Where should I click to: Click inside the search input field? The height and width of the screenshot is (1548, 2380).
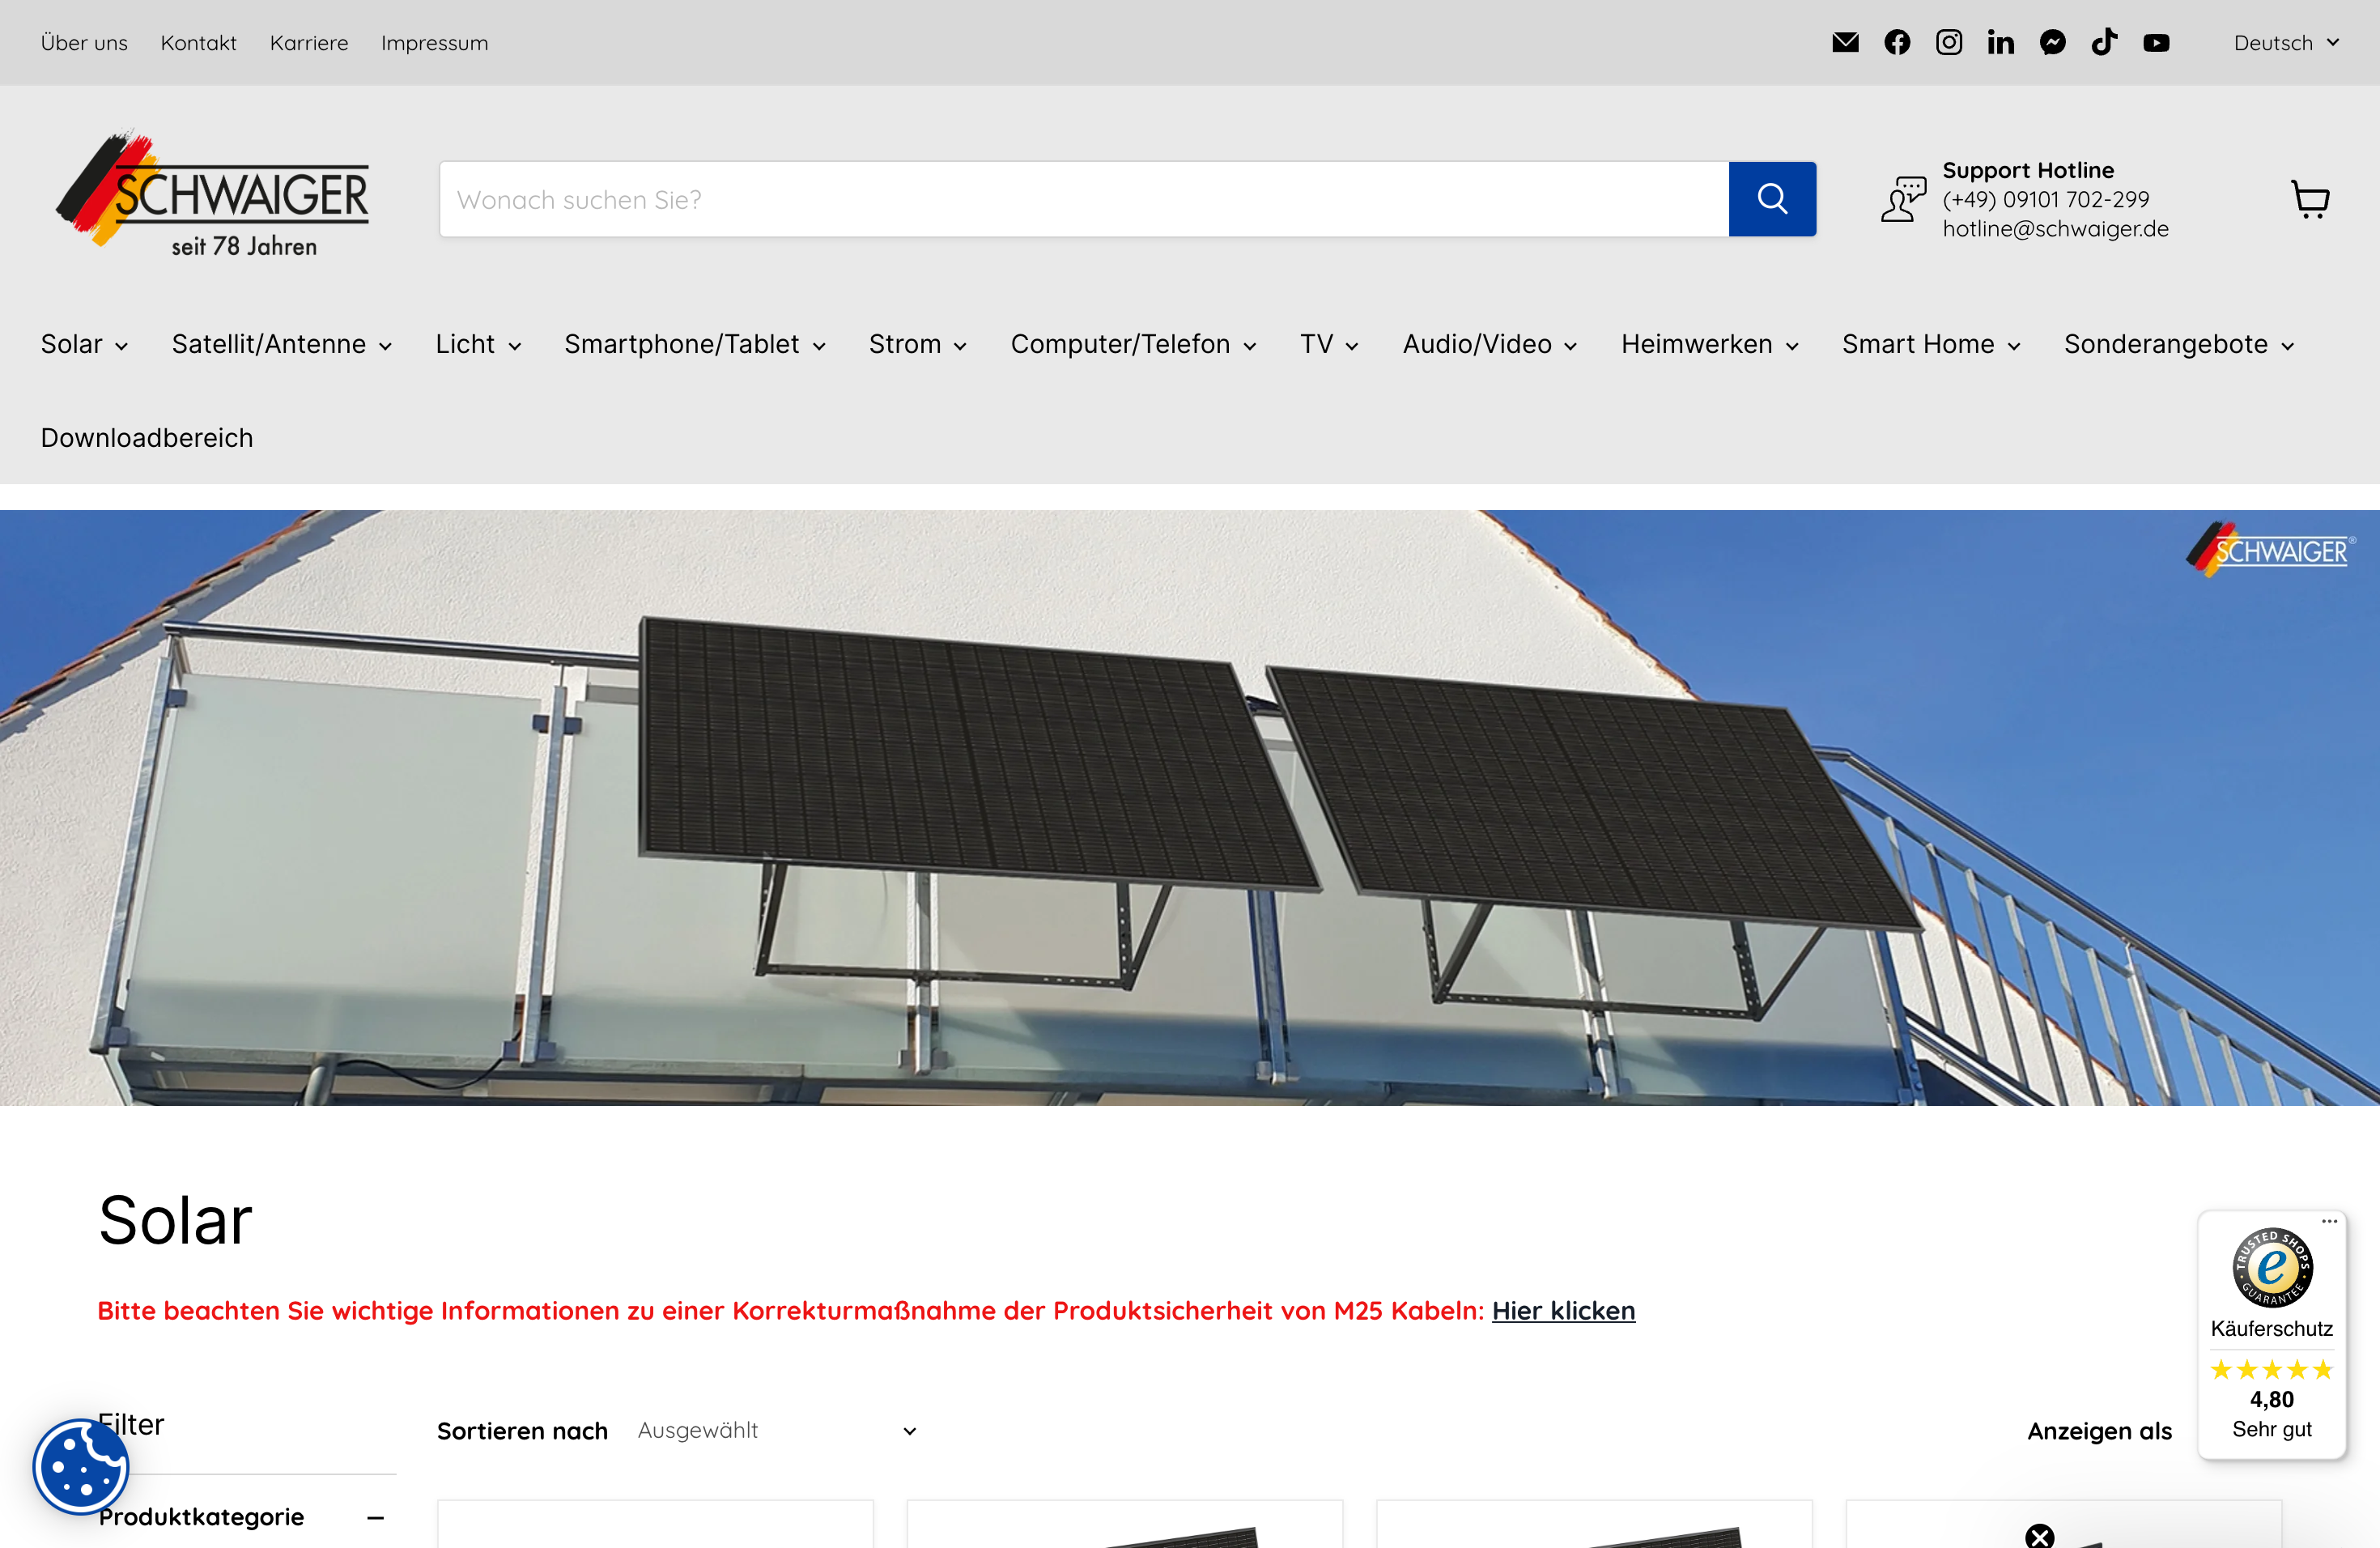coord(1000,199)
